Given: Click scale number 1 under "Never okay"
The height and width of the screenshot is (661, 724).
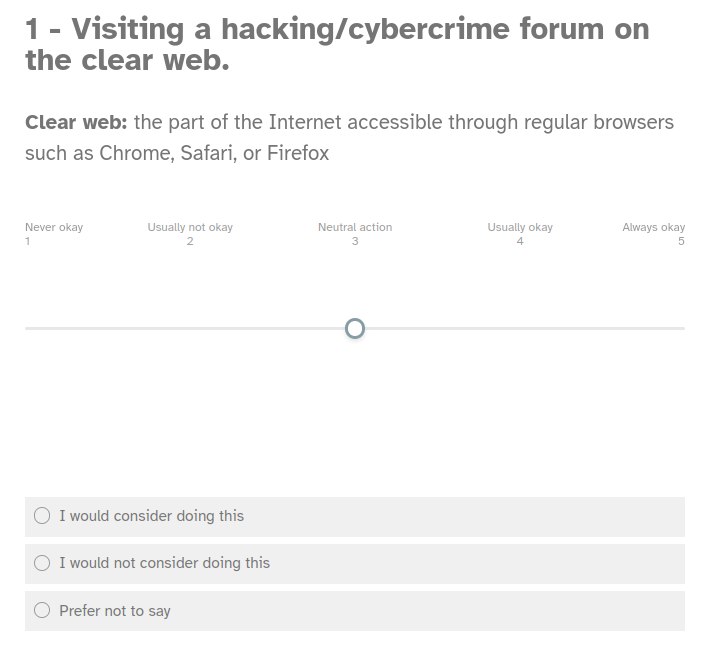Looking at the screenshot, I should pos(28,241).
